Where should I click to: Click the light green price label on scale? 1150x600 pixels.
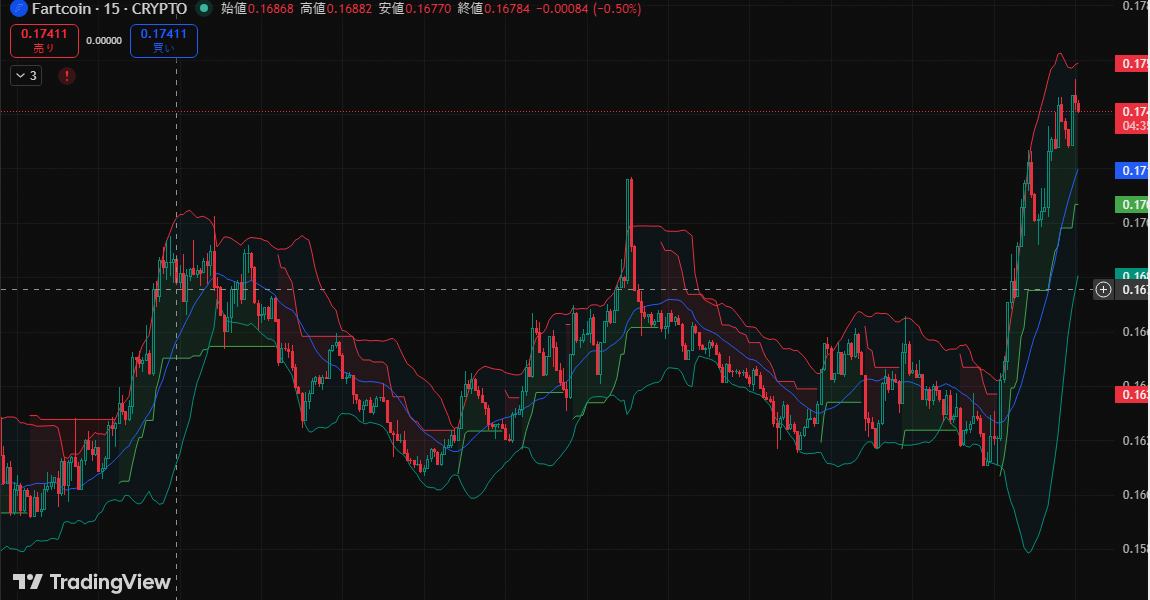click(x=1132, y=205)
